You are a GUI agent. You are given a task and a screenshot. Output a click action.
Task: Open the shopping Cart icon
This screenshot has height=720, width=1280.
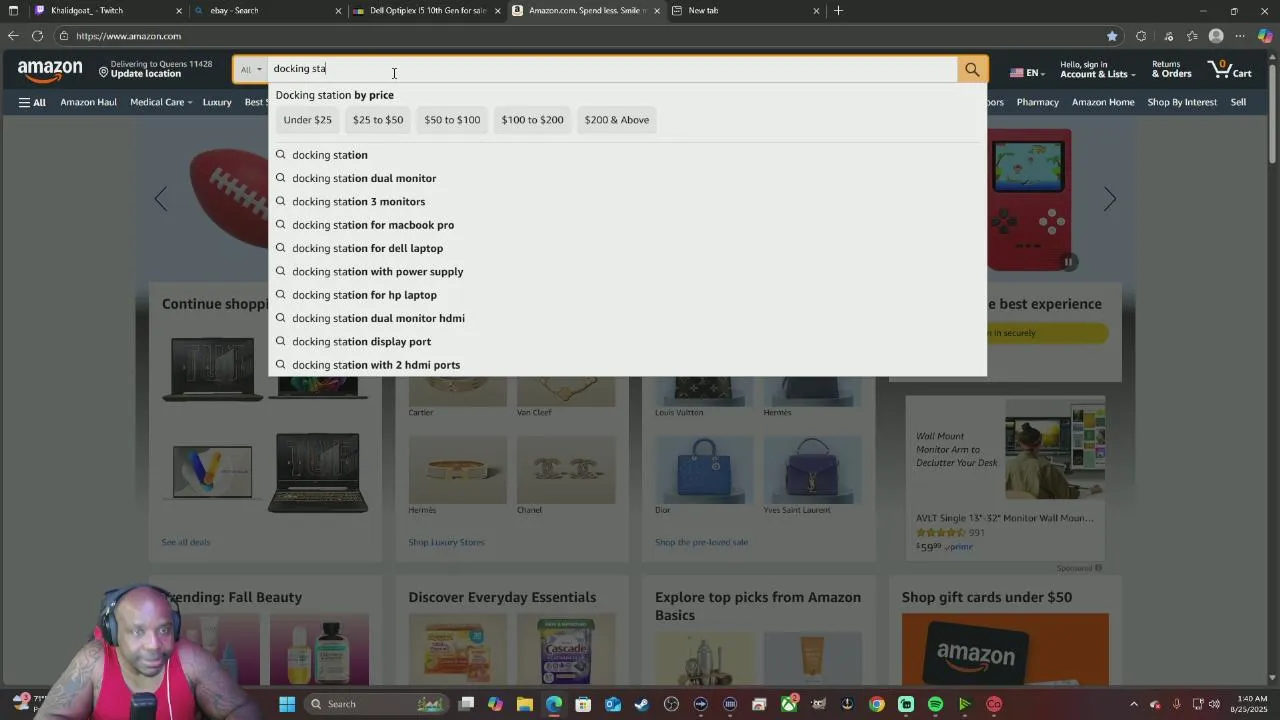(1230, 69)
